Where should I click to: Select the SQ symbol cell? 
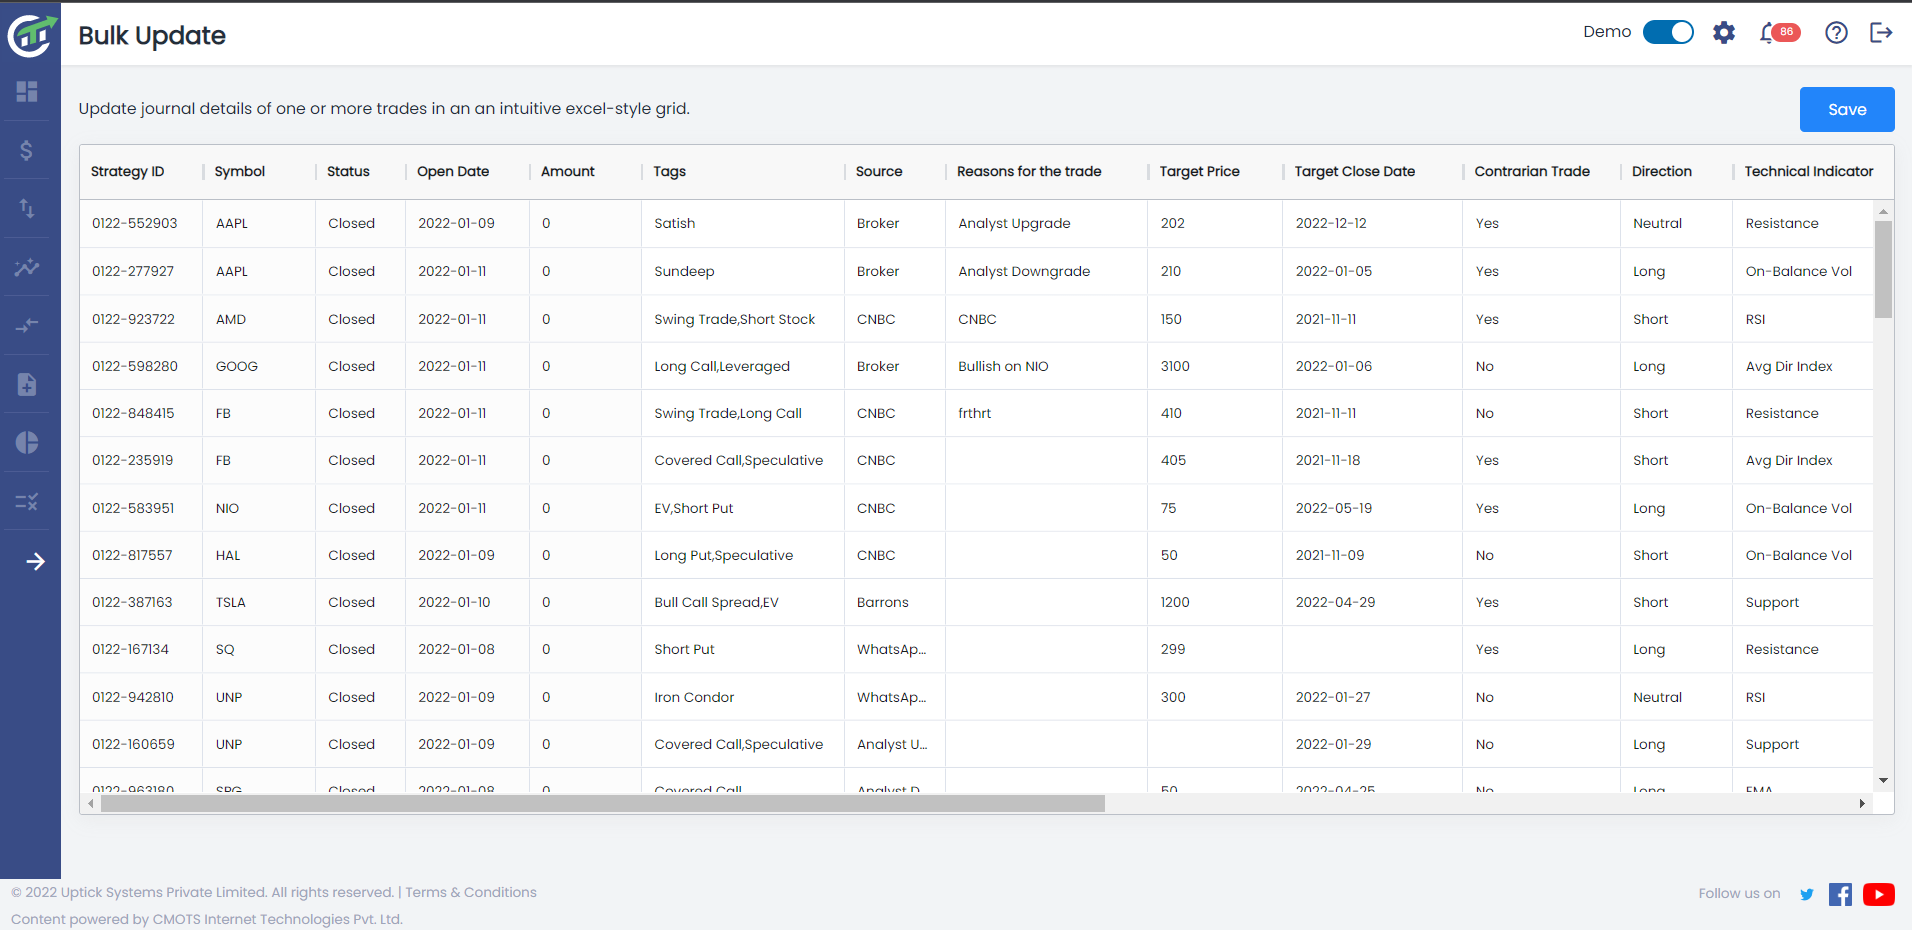click(259, 649)
